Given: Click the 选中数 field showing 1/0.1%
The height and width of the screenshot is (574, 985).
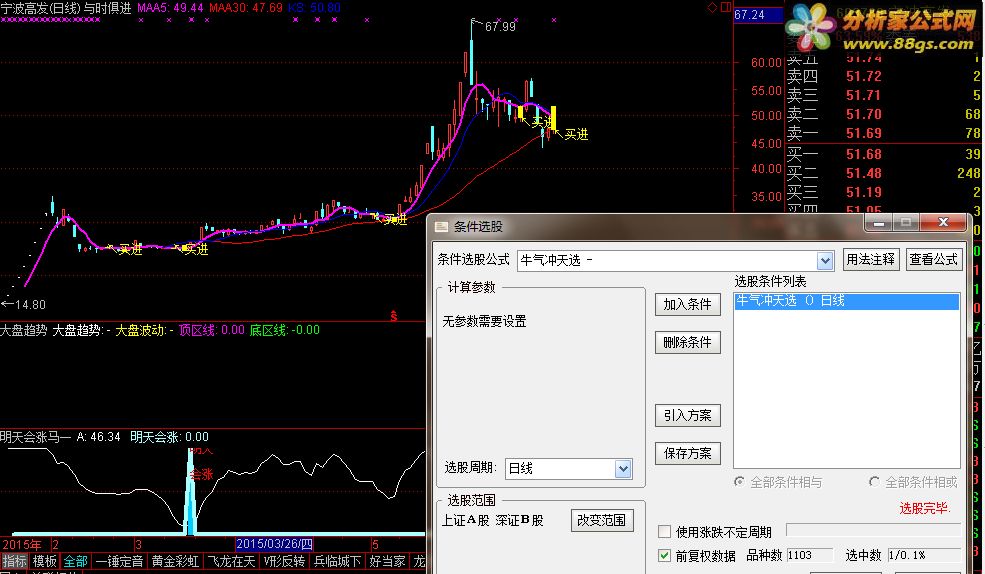Looking at the screenshot, I should click(x=923, y=555).
